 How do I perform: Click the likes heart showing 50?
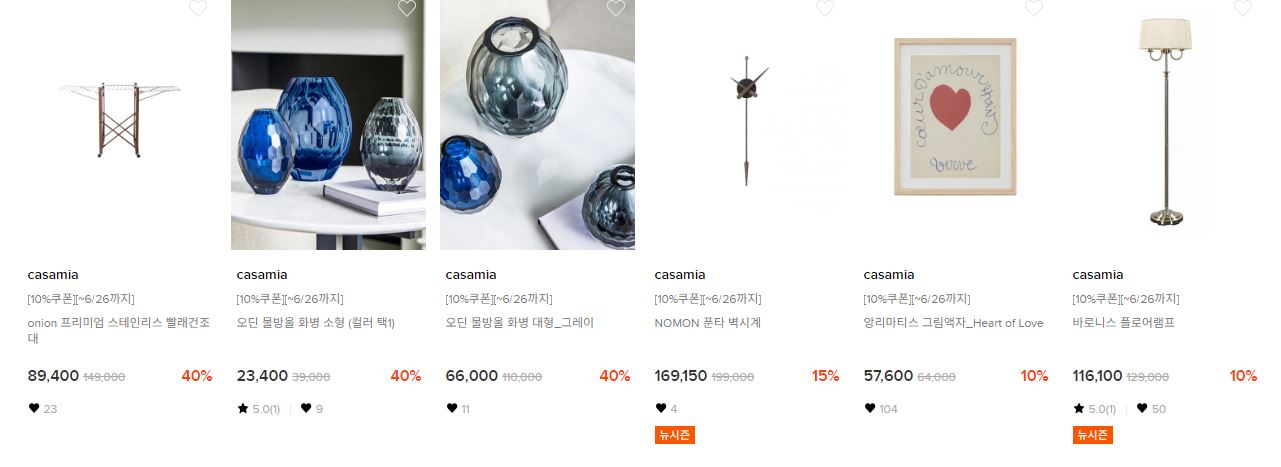click(x=1142, y=408)
